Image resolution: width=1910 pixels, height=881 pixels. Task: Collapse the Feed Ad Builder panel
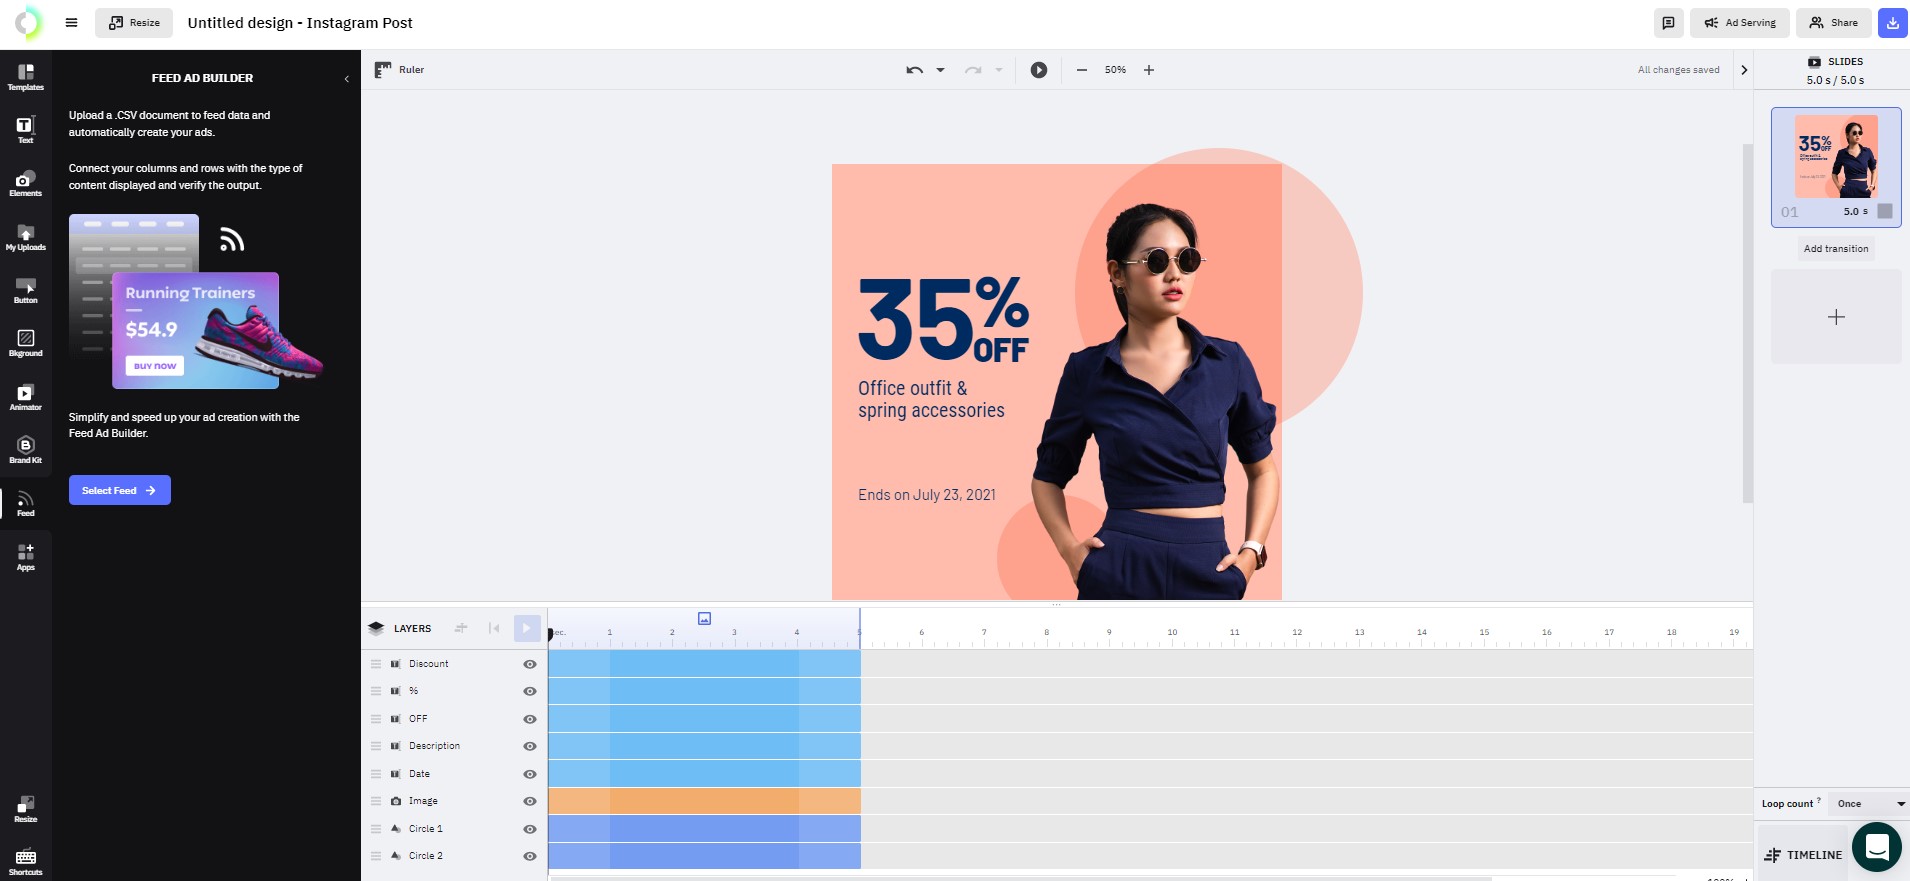click(347, 78)
